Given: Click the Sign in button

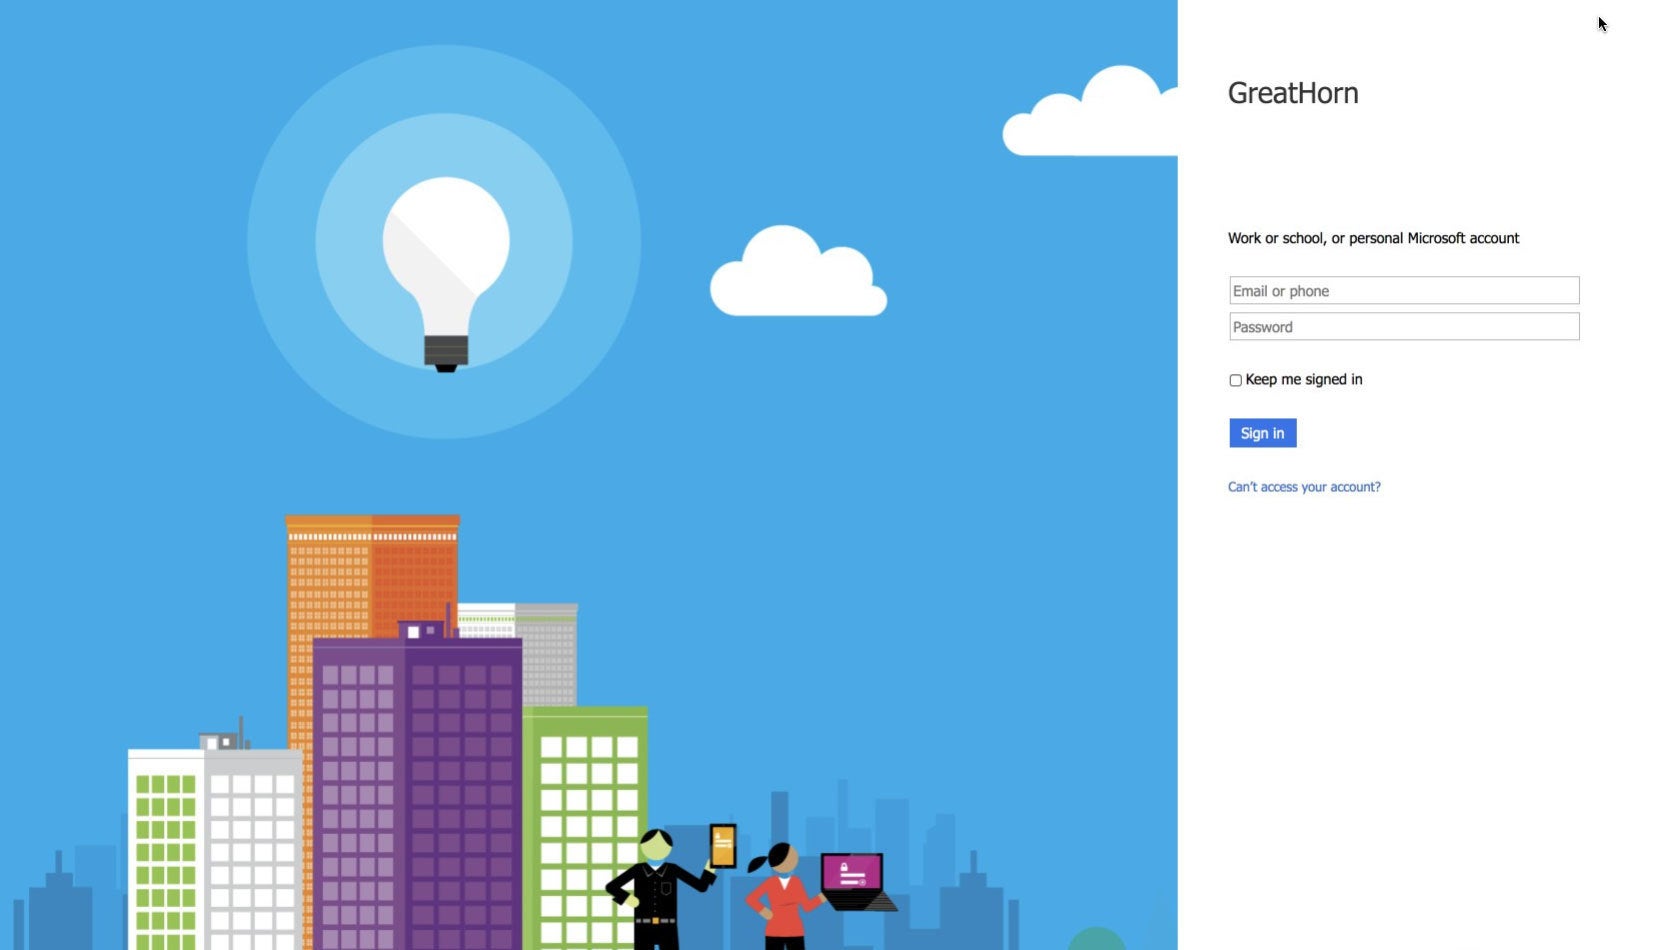Looking at the screenshot, I should pyautogui.click(x=1262, y=433).
